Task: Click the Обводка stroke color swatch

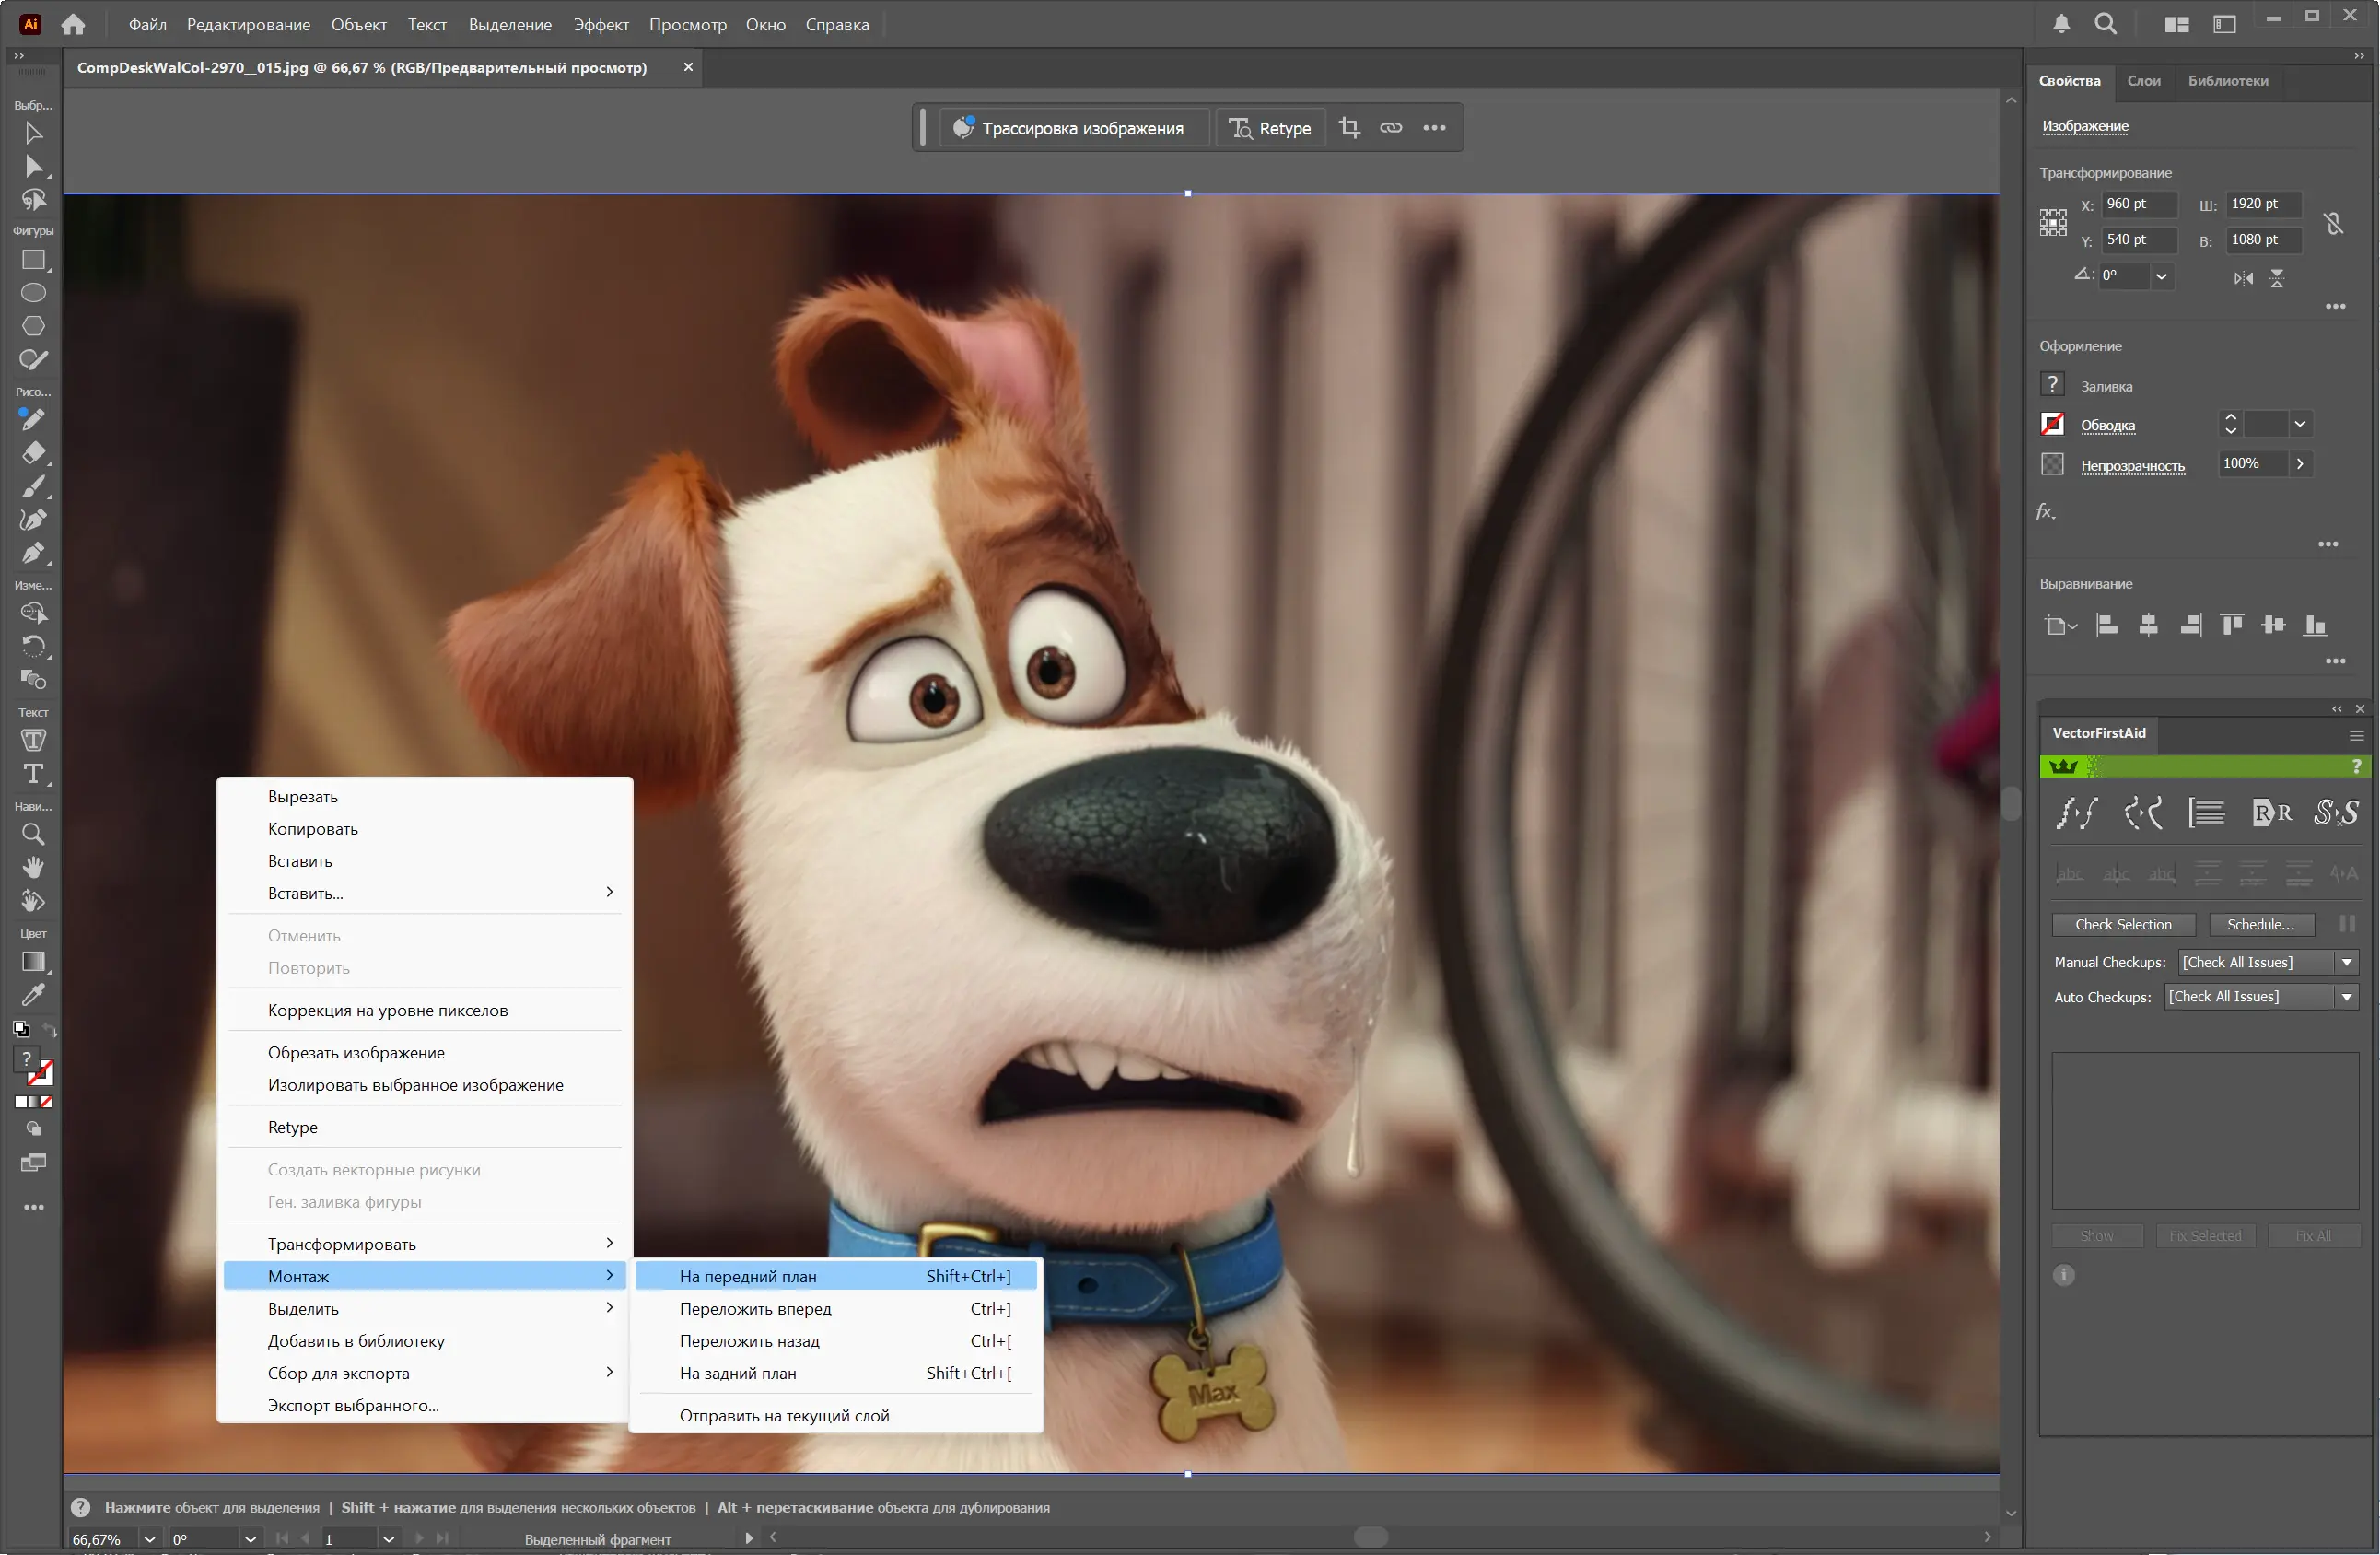Action: click(x=2052, y=425)
